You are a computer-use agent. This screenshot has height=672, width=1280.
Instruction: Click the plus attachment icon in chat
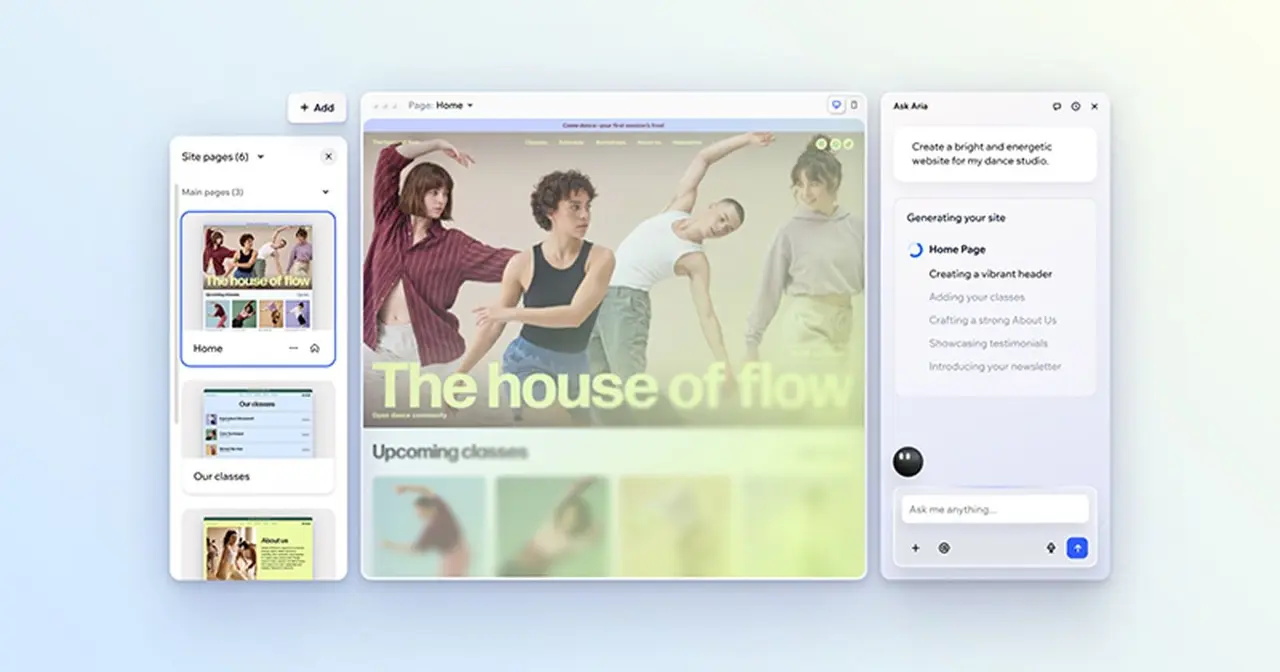pyautogui.click(x=915, y=548)
